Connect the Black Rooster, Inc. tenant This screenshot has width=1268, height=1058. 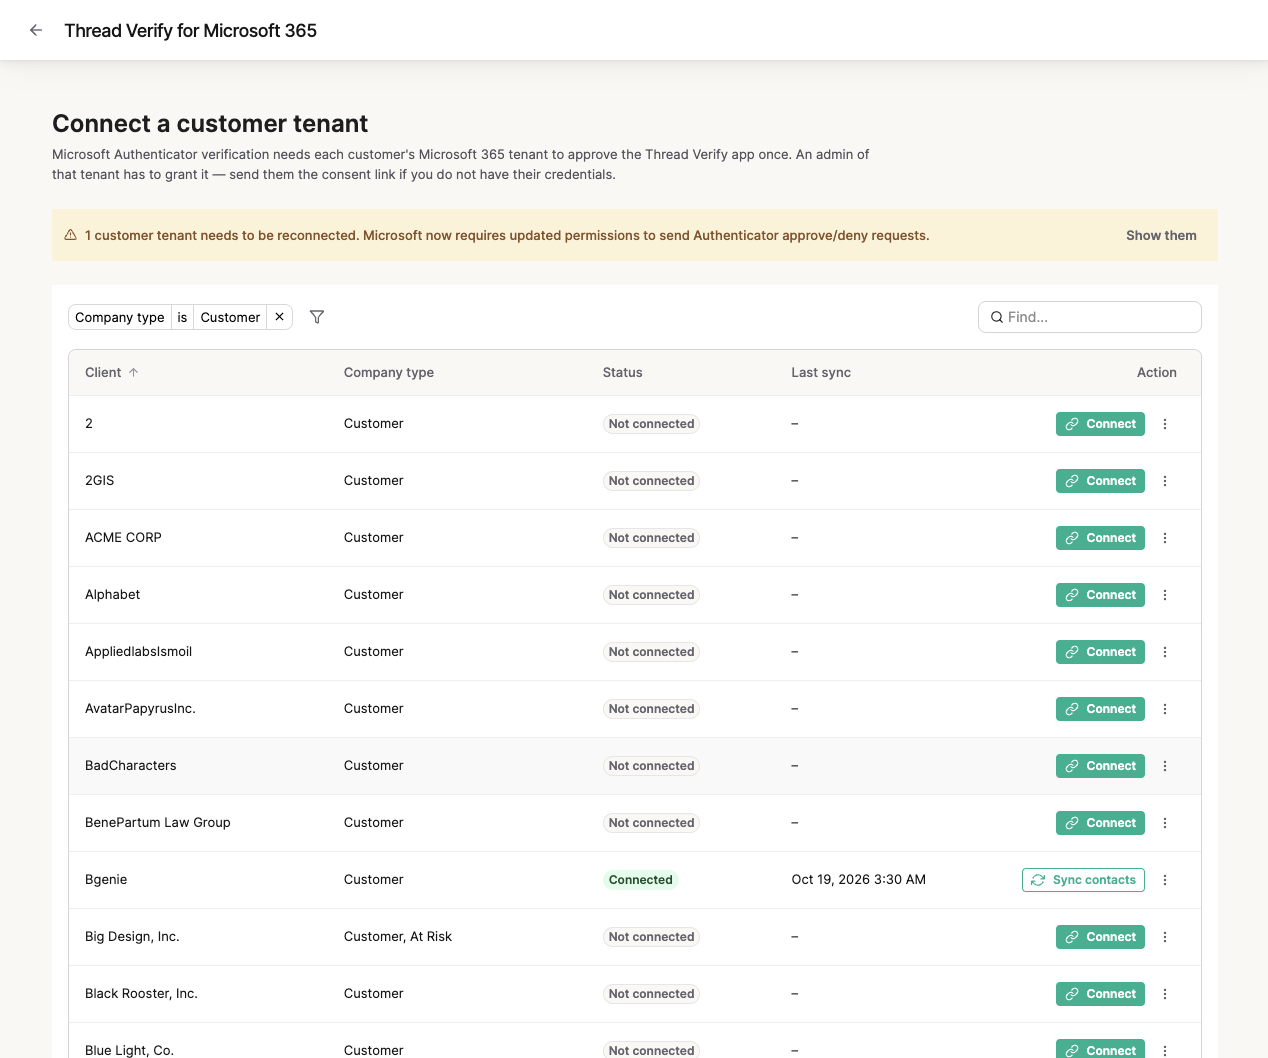pyautogui.click(x=1100, y=994)
